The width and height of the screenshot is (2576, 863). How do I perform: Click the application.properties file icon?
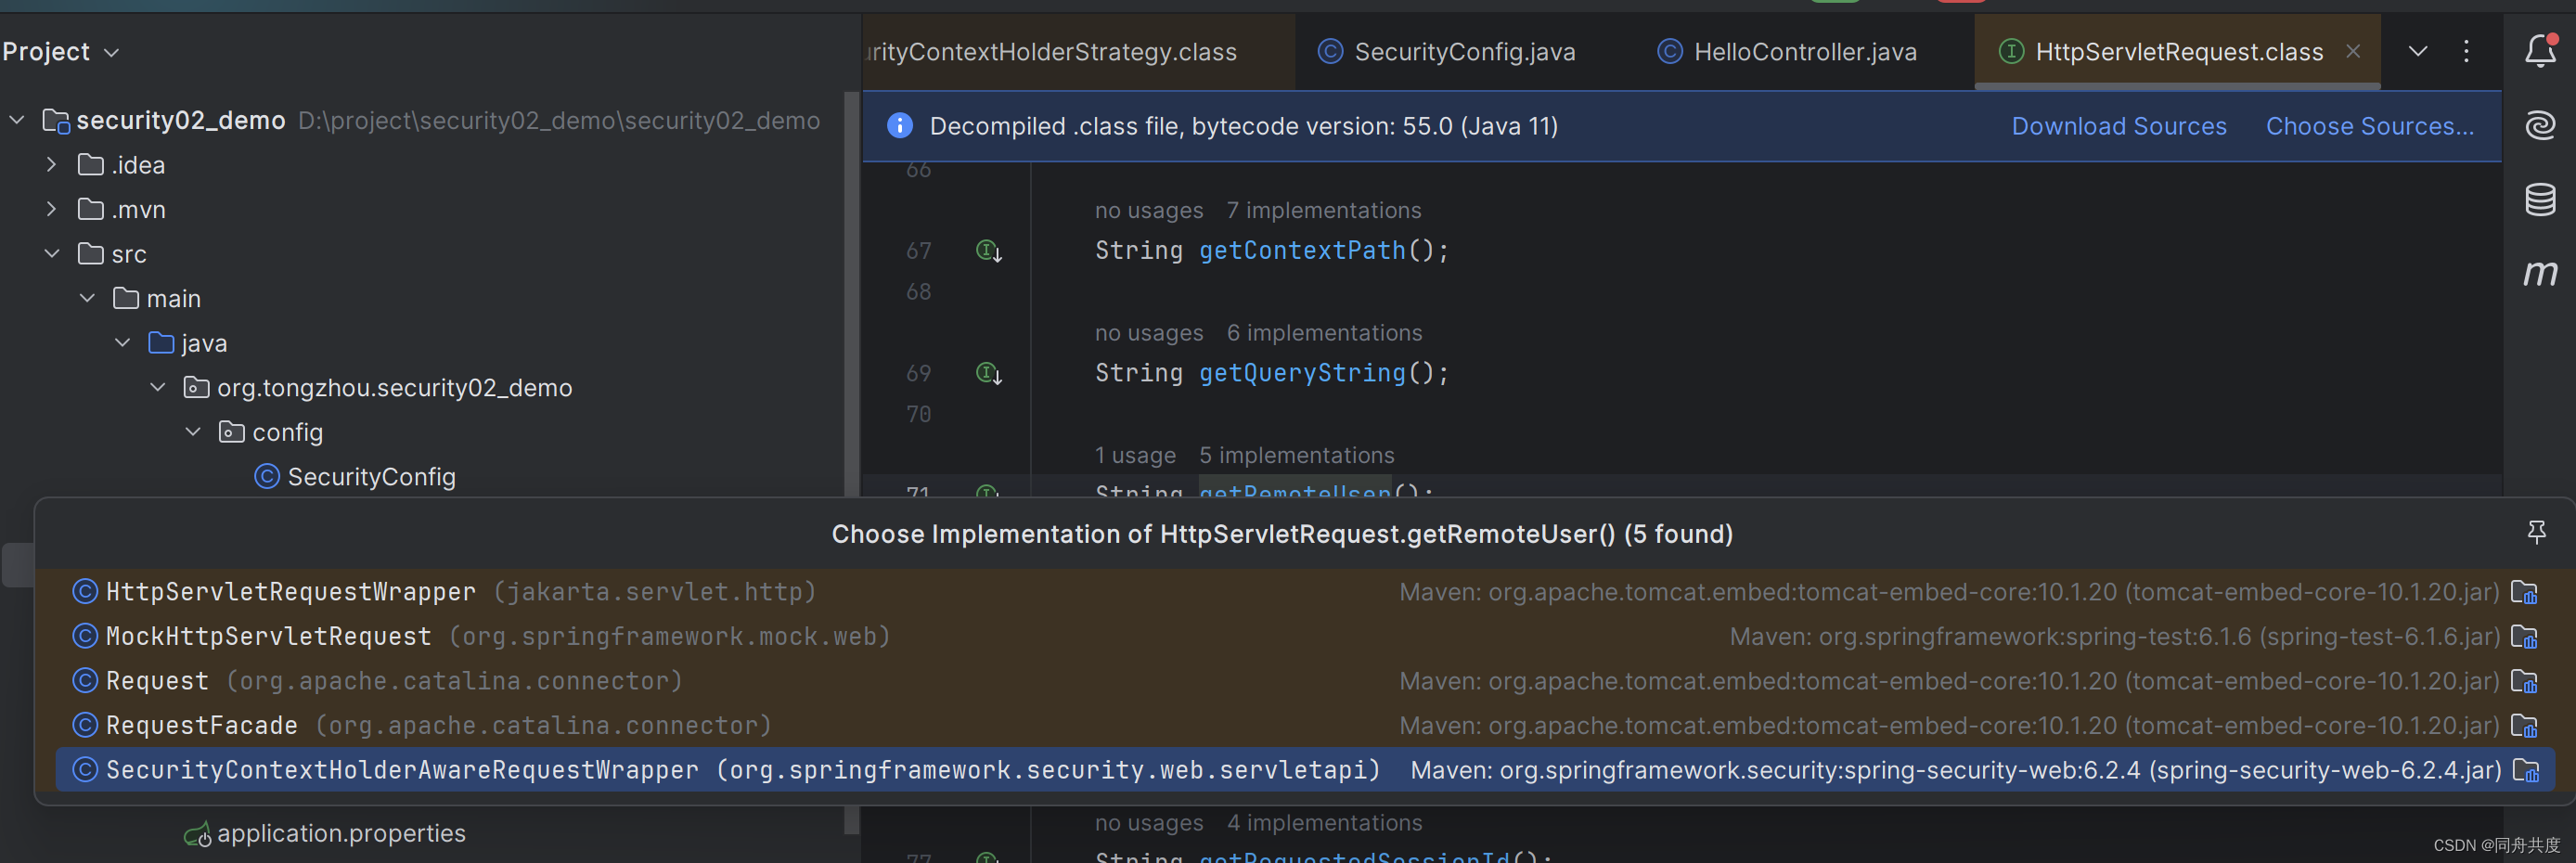click(x=197, y=834)
